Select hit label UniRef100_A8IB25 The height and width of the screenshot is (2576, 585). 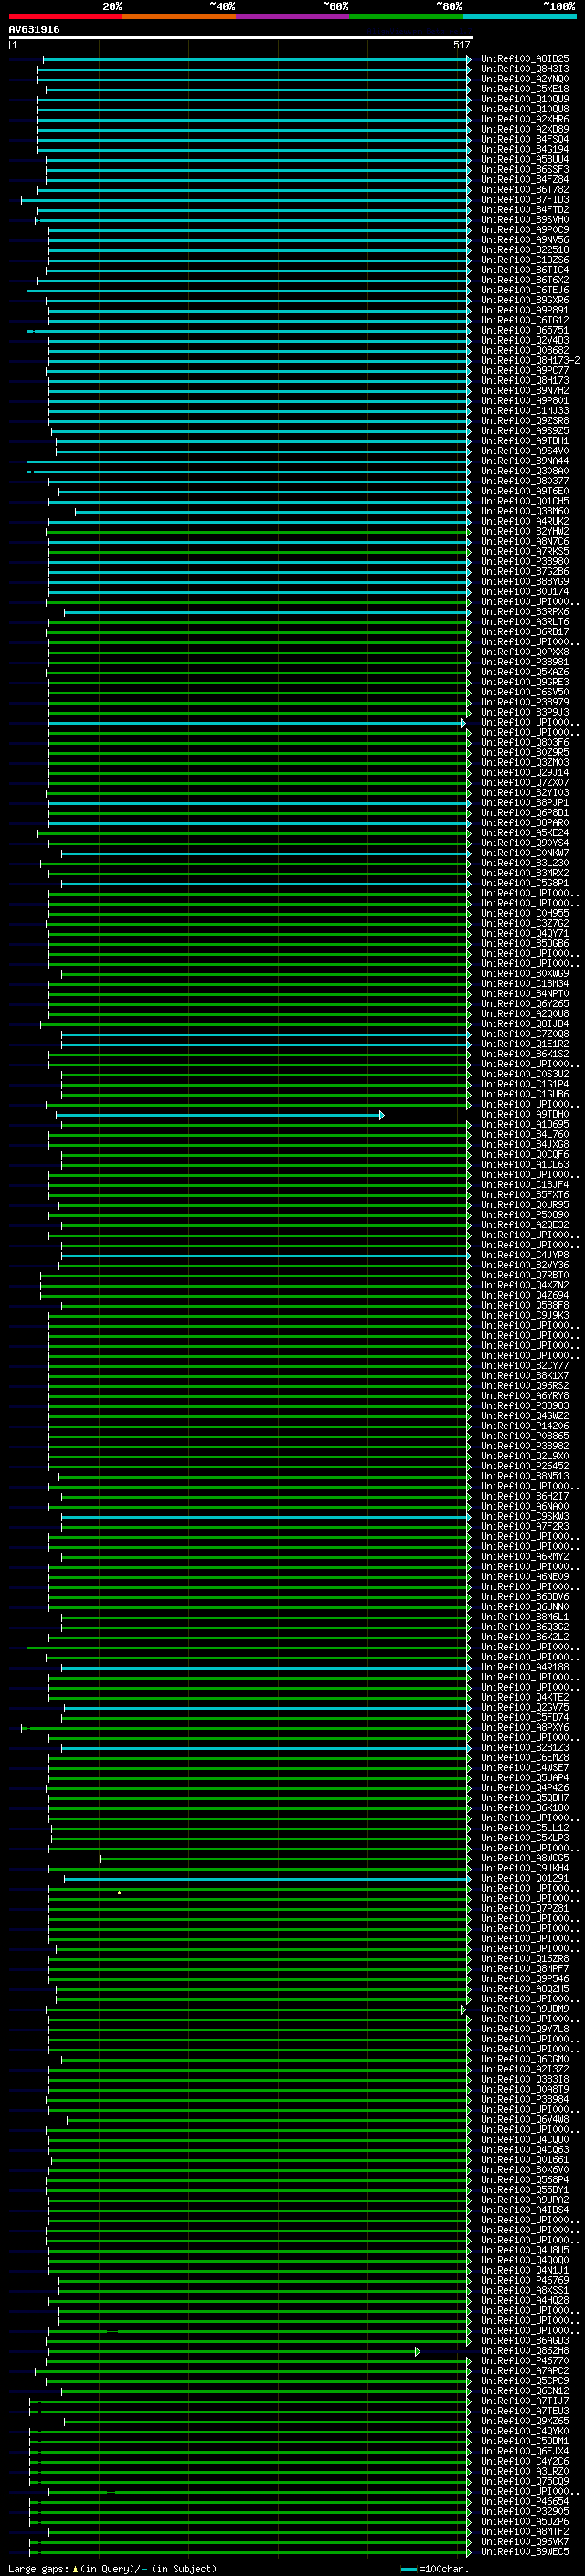click(x=525, y=59)
